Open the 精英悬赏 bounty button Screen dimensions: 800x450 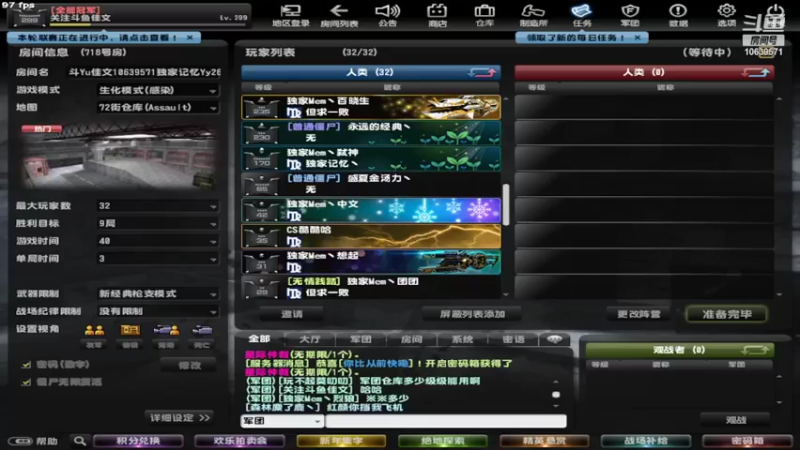pyautogui.click(x=544, y=441)
